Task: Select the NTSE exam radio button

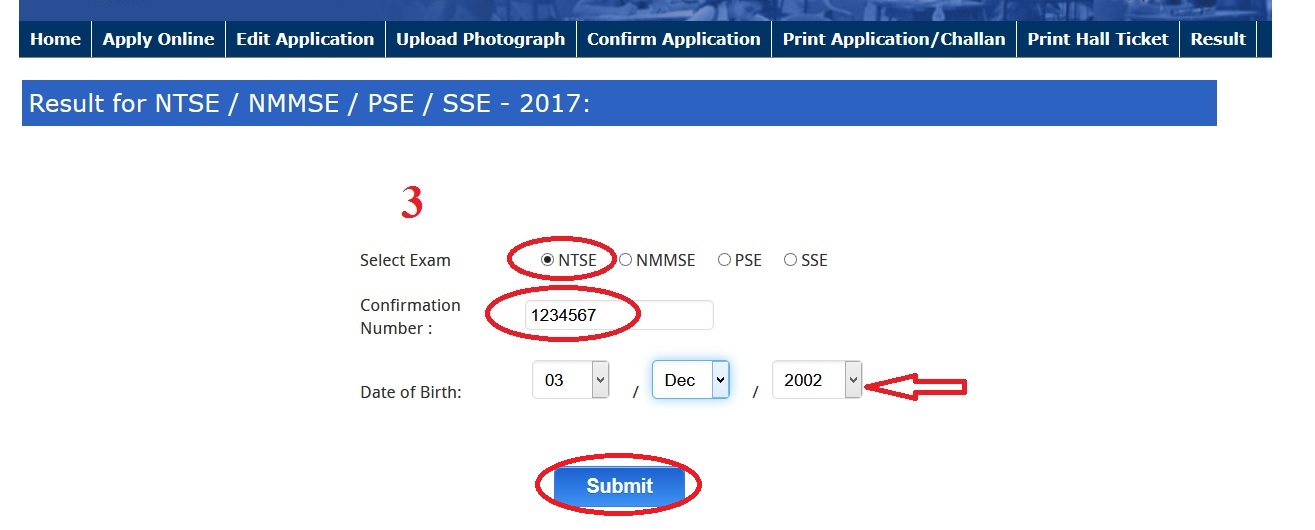Action: (x=547, y=260)
